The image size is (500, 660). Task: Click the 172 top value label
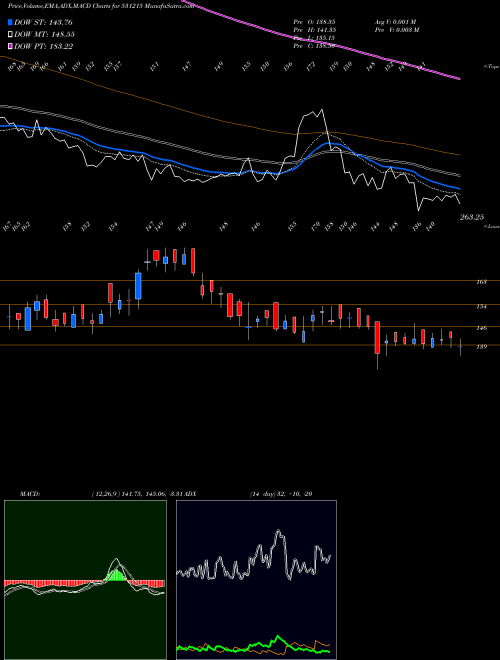(x=311, y=66)
